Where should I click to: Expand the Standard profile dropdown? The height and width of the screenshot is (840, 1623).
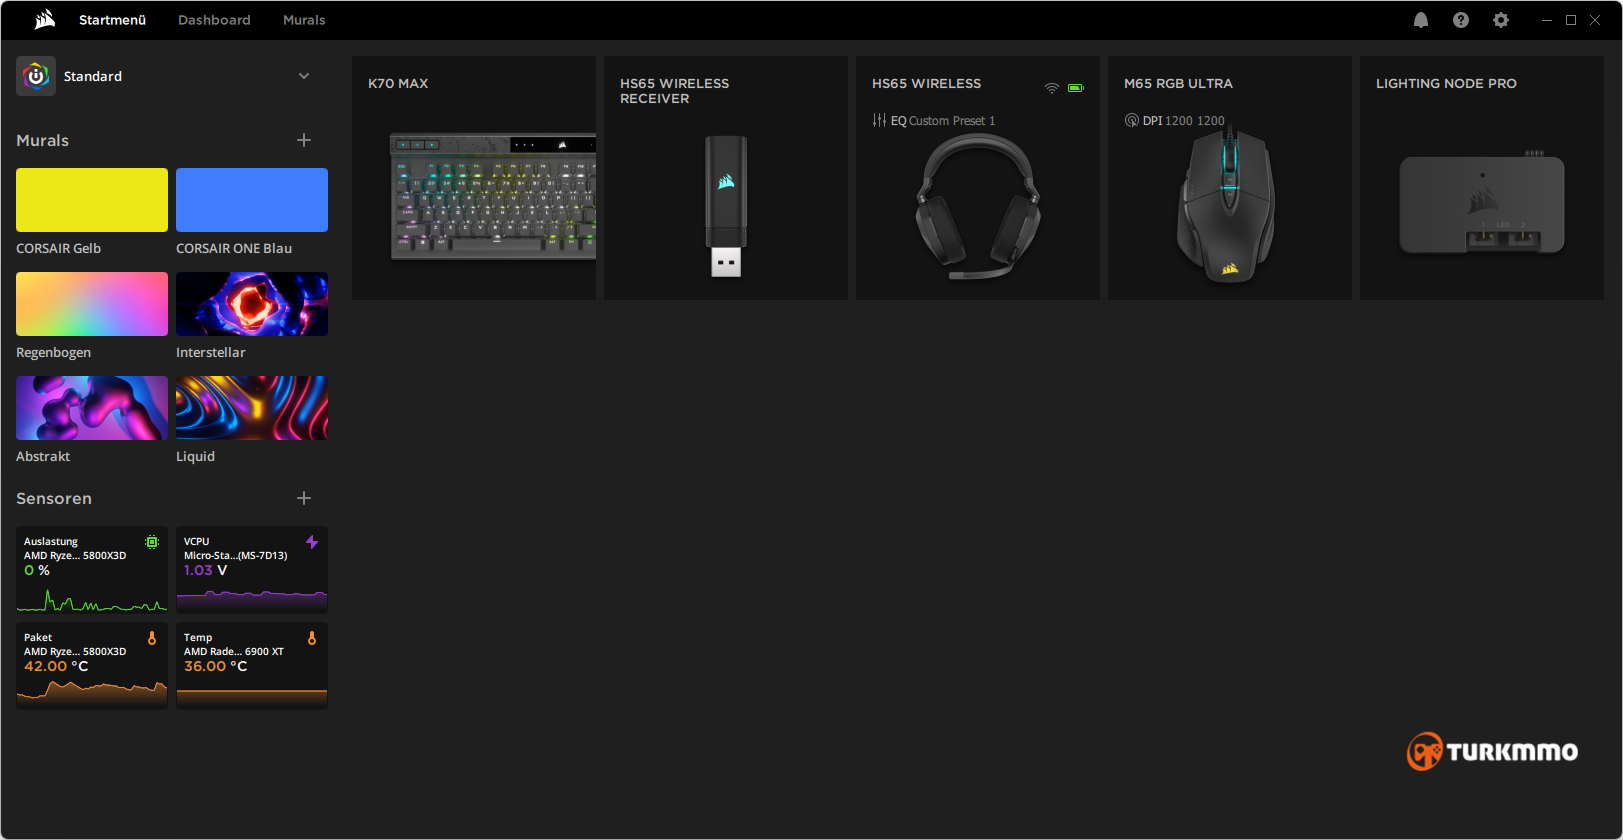tap(304, 76)
